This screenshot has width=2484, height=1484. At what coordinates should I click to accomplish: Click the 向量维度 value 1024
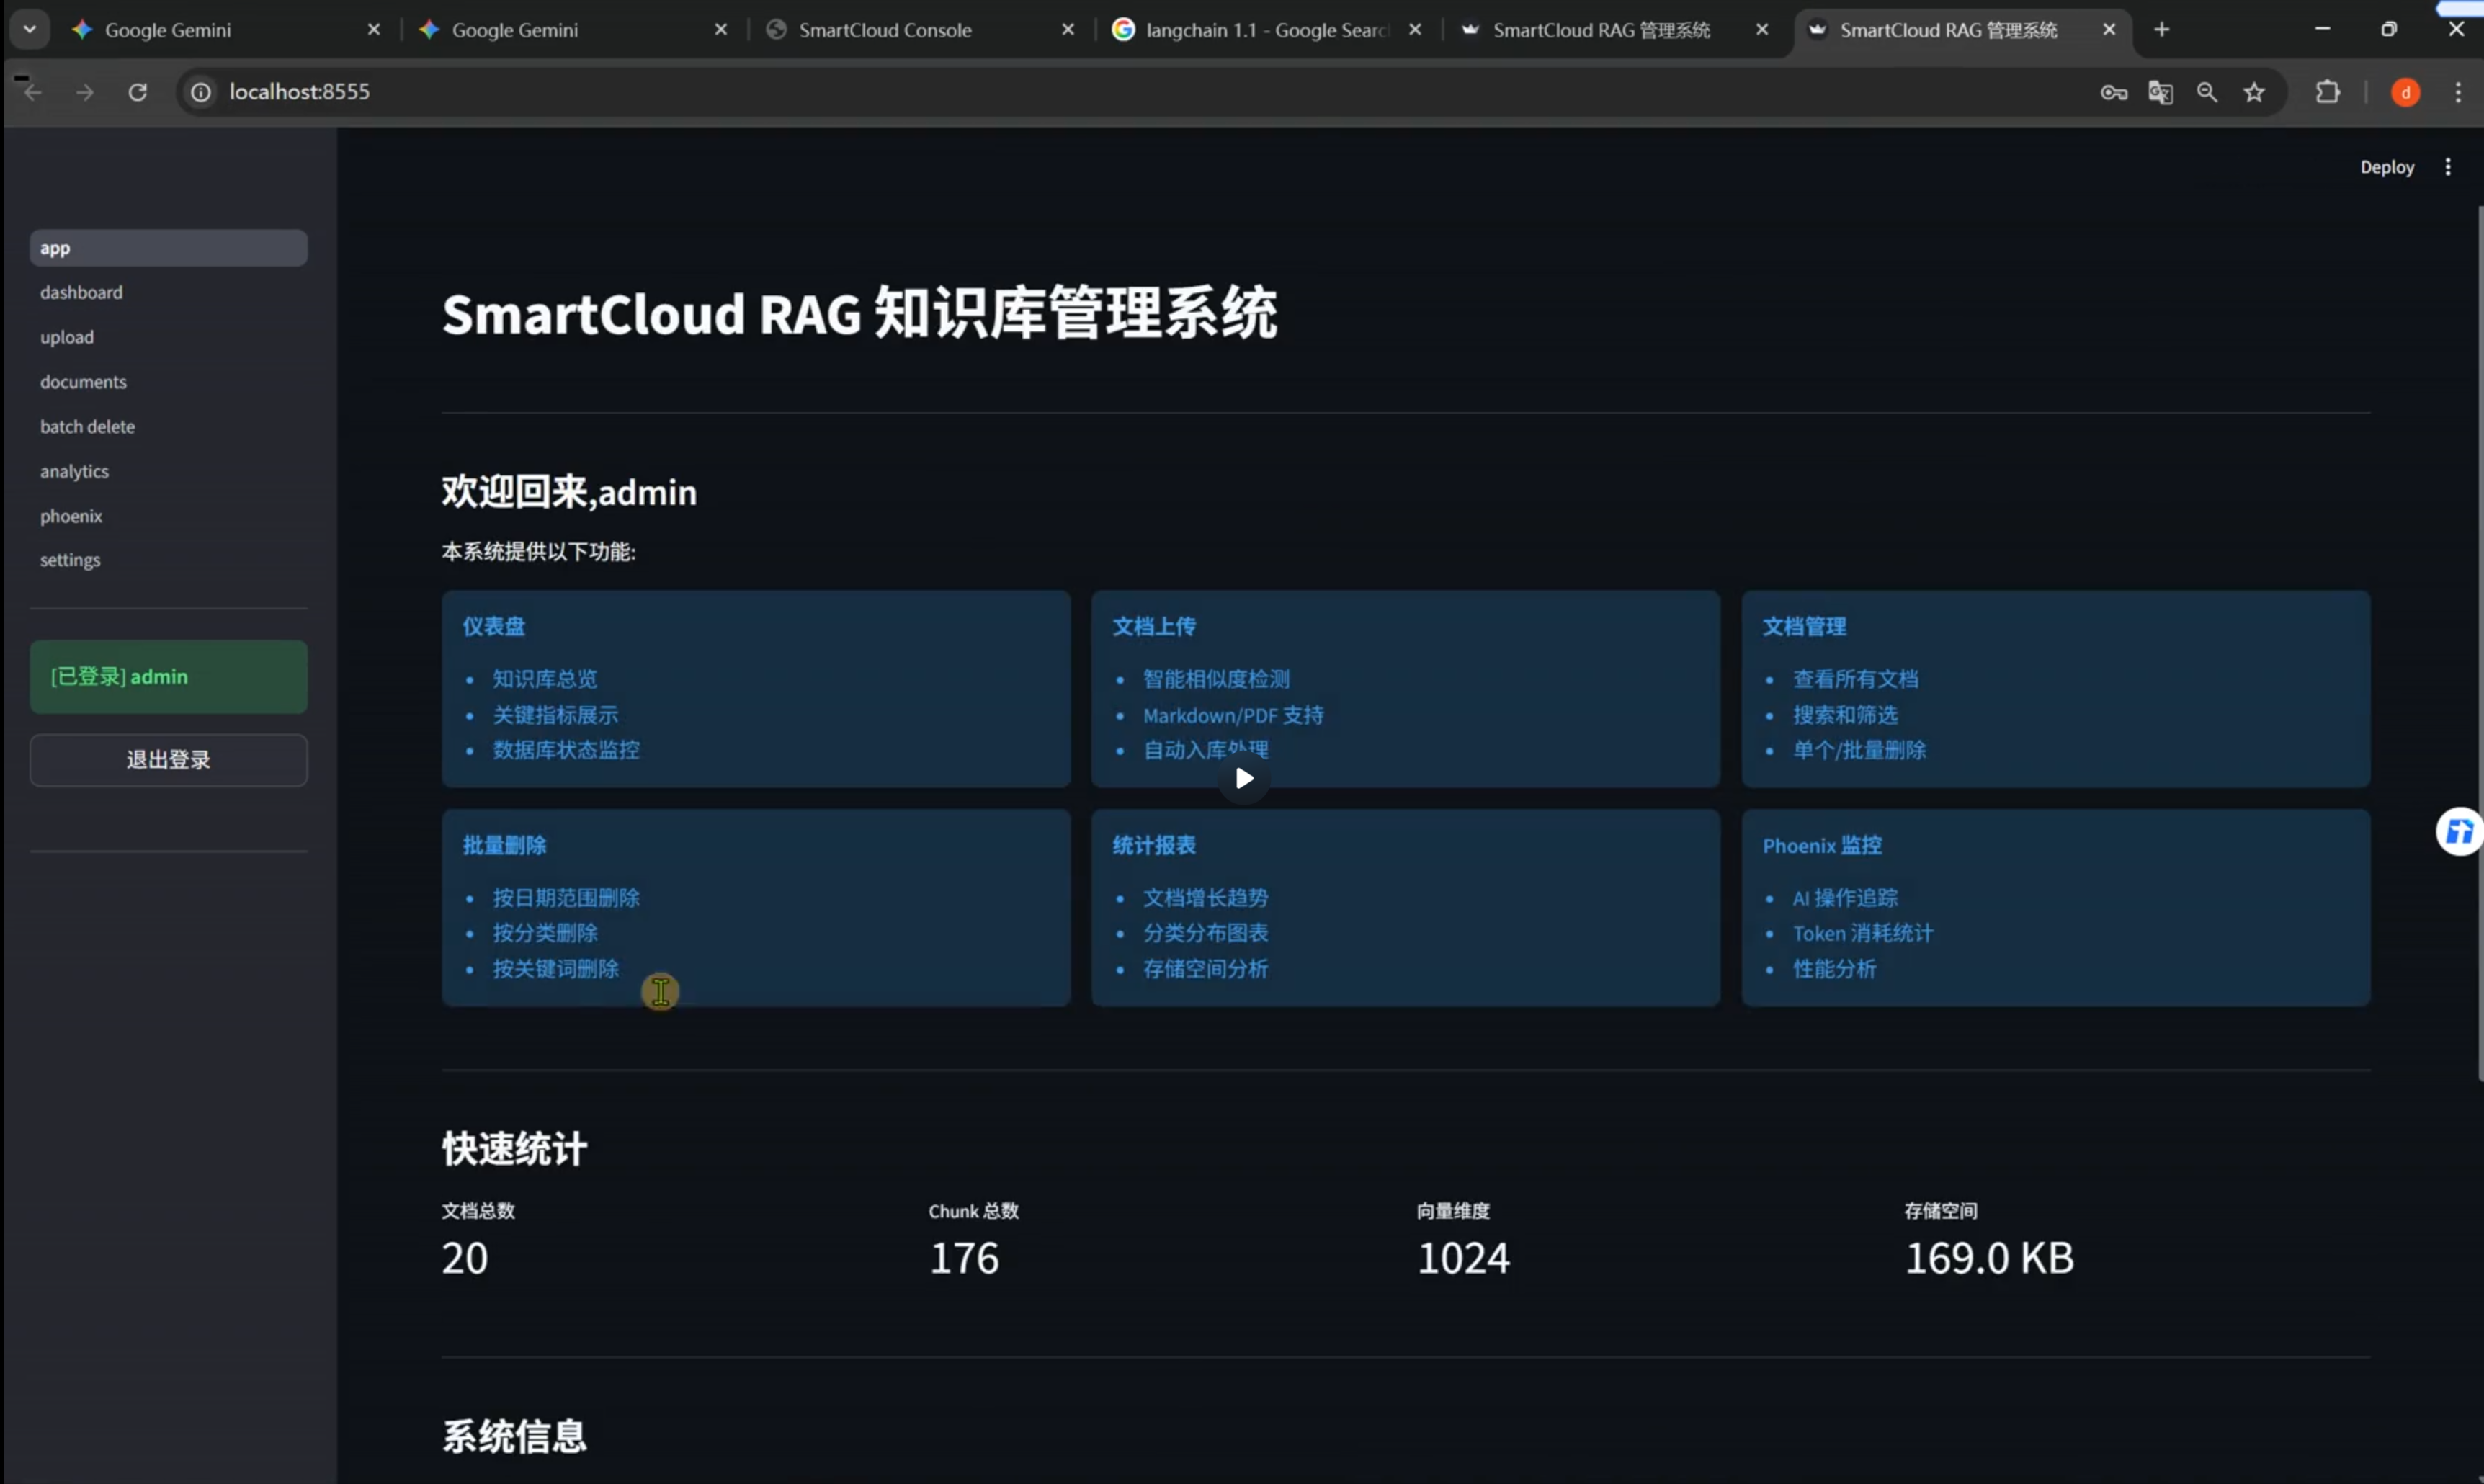[1463, 1258]
